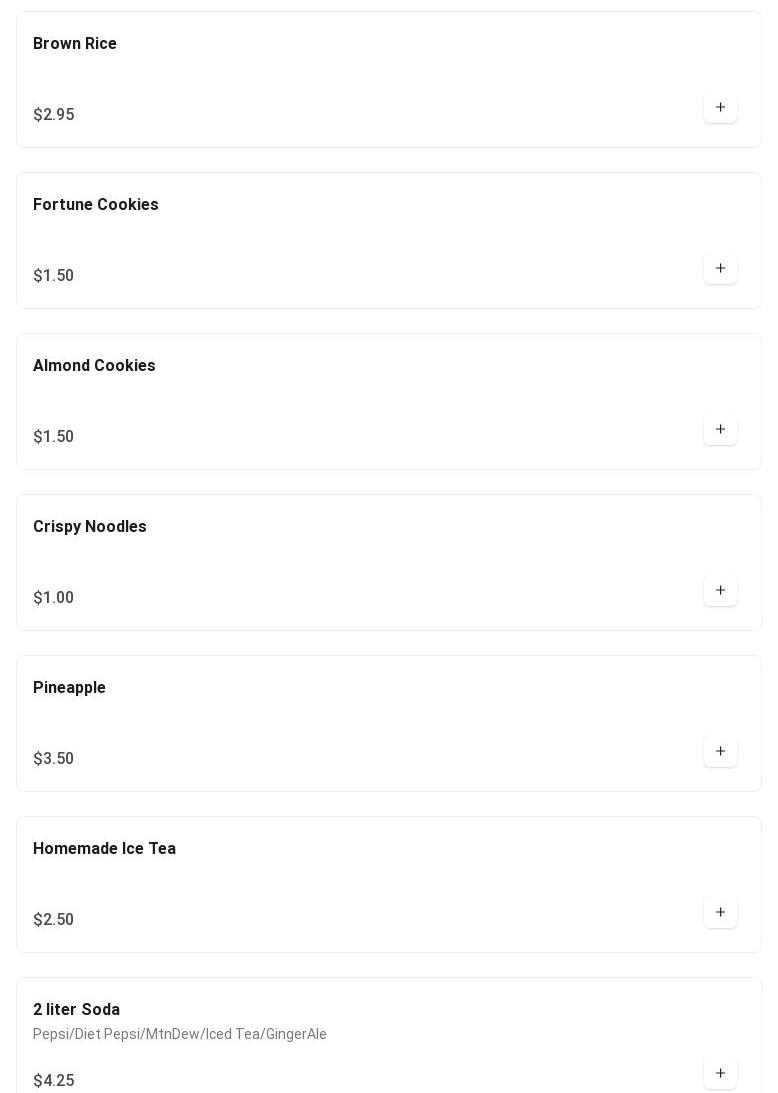Select the Pepsi/Diet Pepsi soda description text
The image size is (778, 1093).
(x=180, y=1034)
